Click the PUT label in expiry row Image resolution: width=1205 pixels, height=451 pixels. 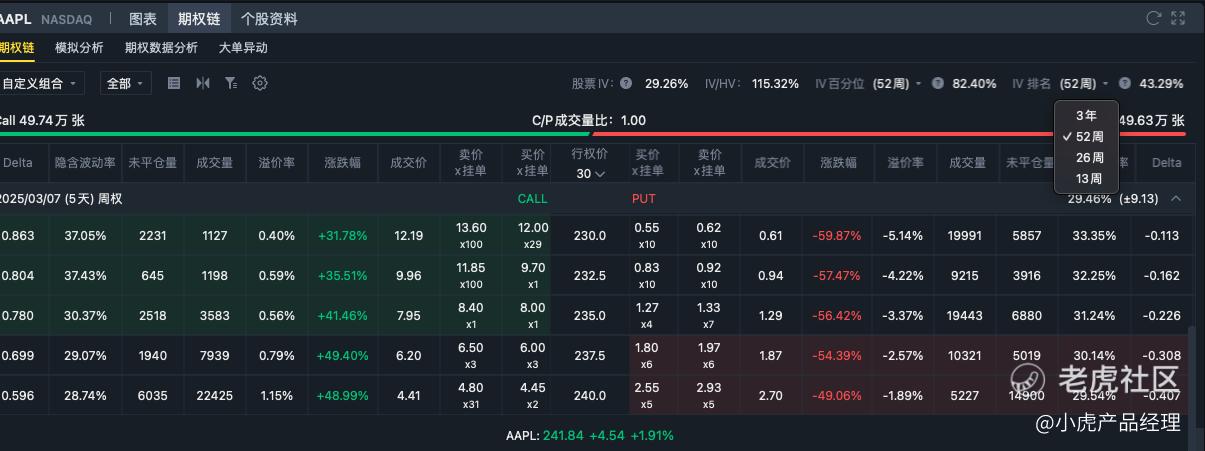[x=644, y=198]
